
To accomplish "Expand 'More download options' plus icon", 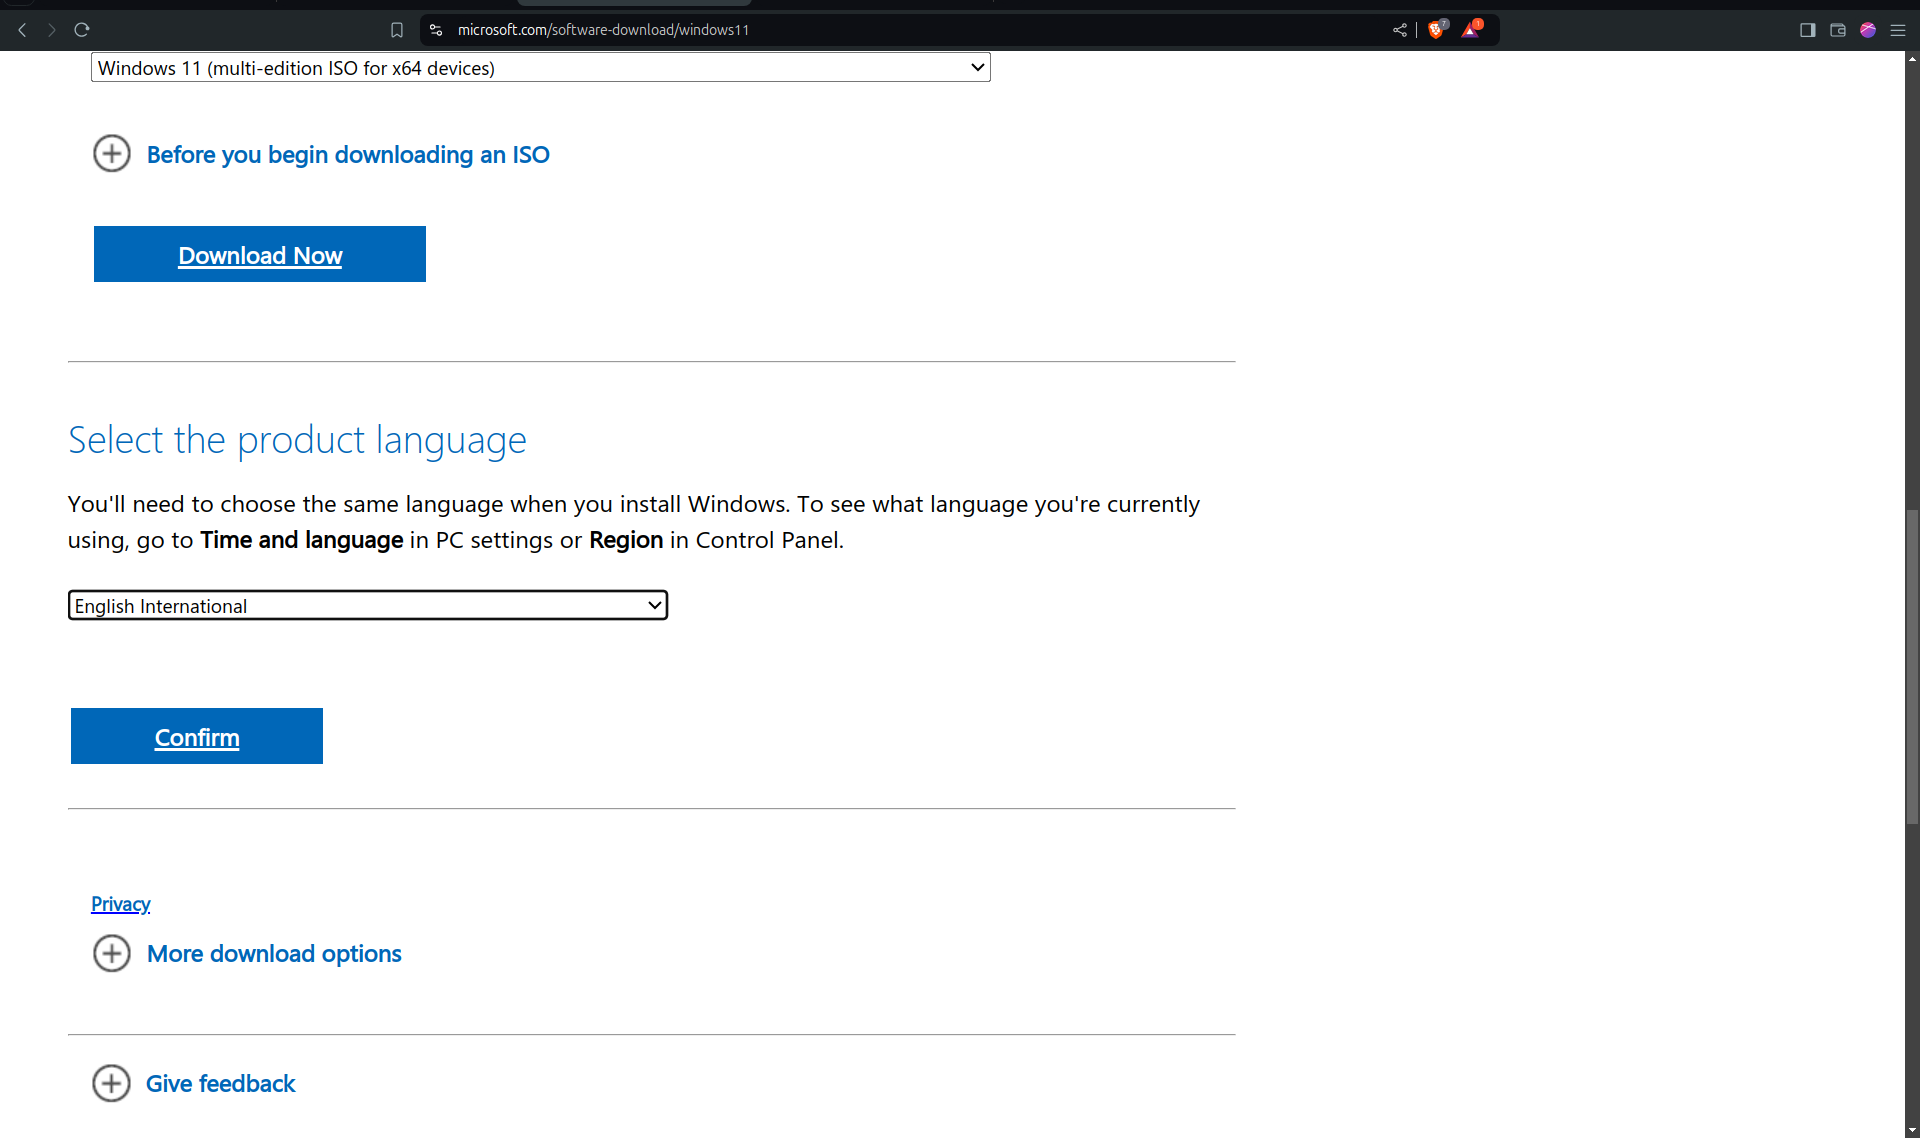I will point(112,954).
